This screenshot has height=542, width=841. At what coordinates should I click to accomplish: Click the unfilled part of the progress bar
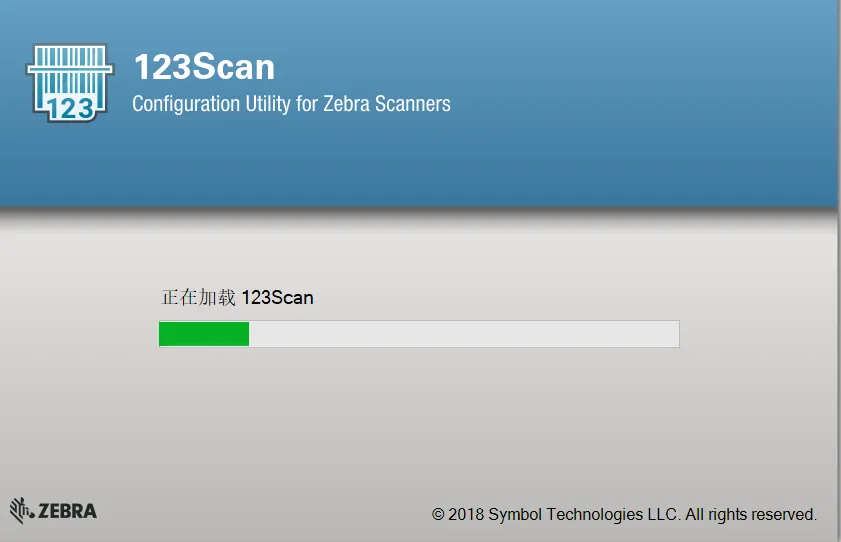[460, 334]
